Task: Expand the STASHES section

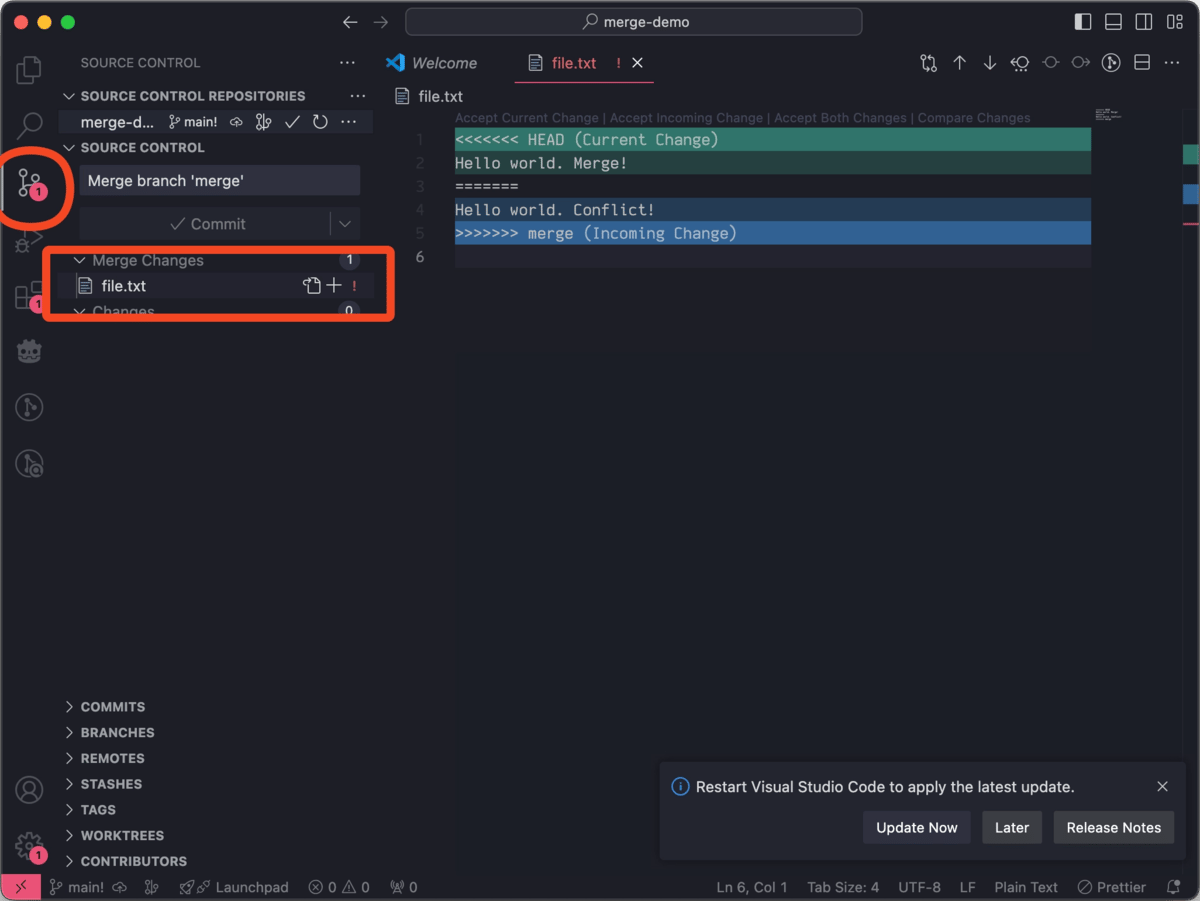Action: point(110,784)
